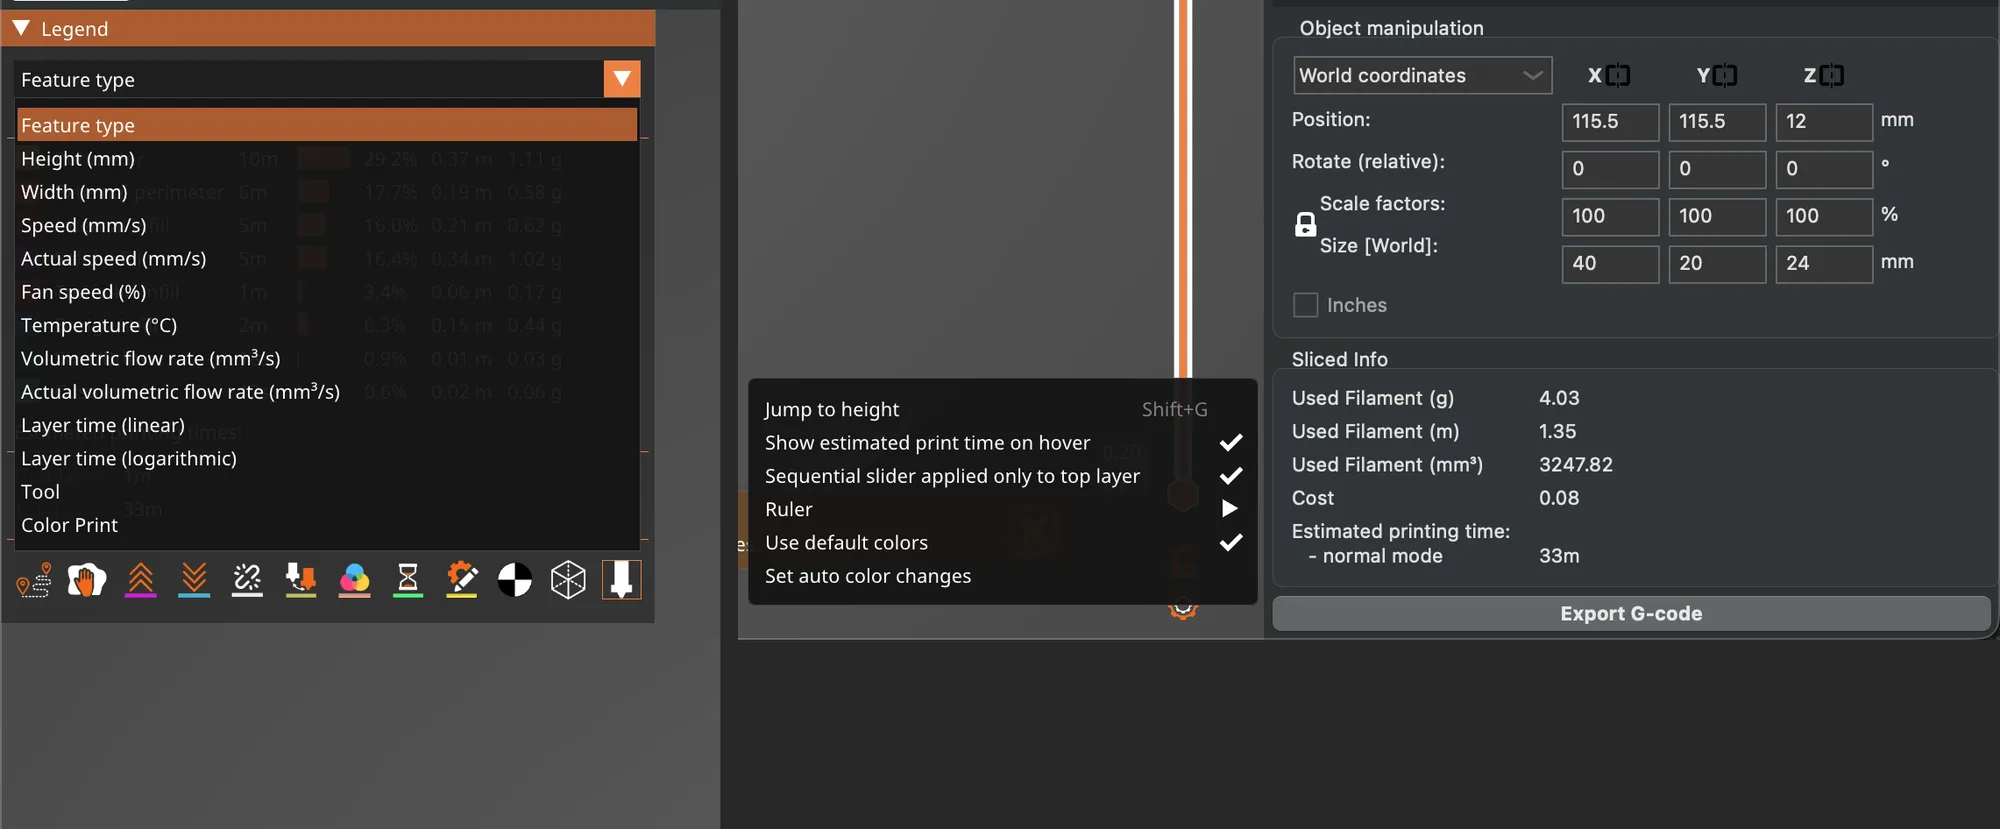Select Volumetric flow rate (mm³/s) option
Viewport: 2000px width, 829px height.
[327, 358]
